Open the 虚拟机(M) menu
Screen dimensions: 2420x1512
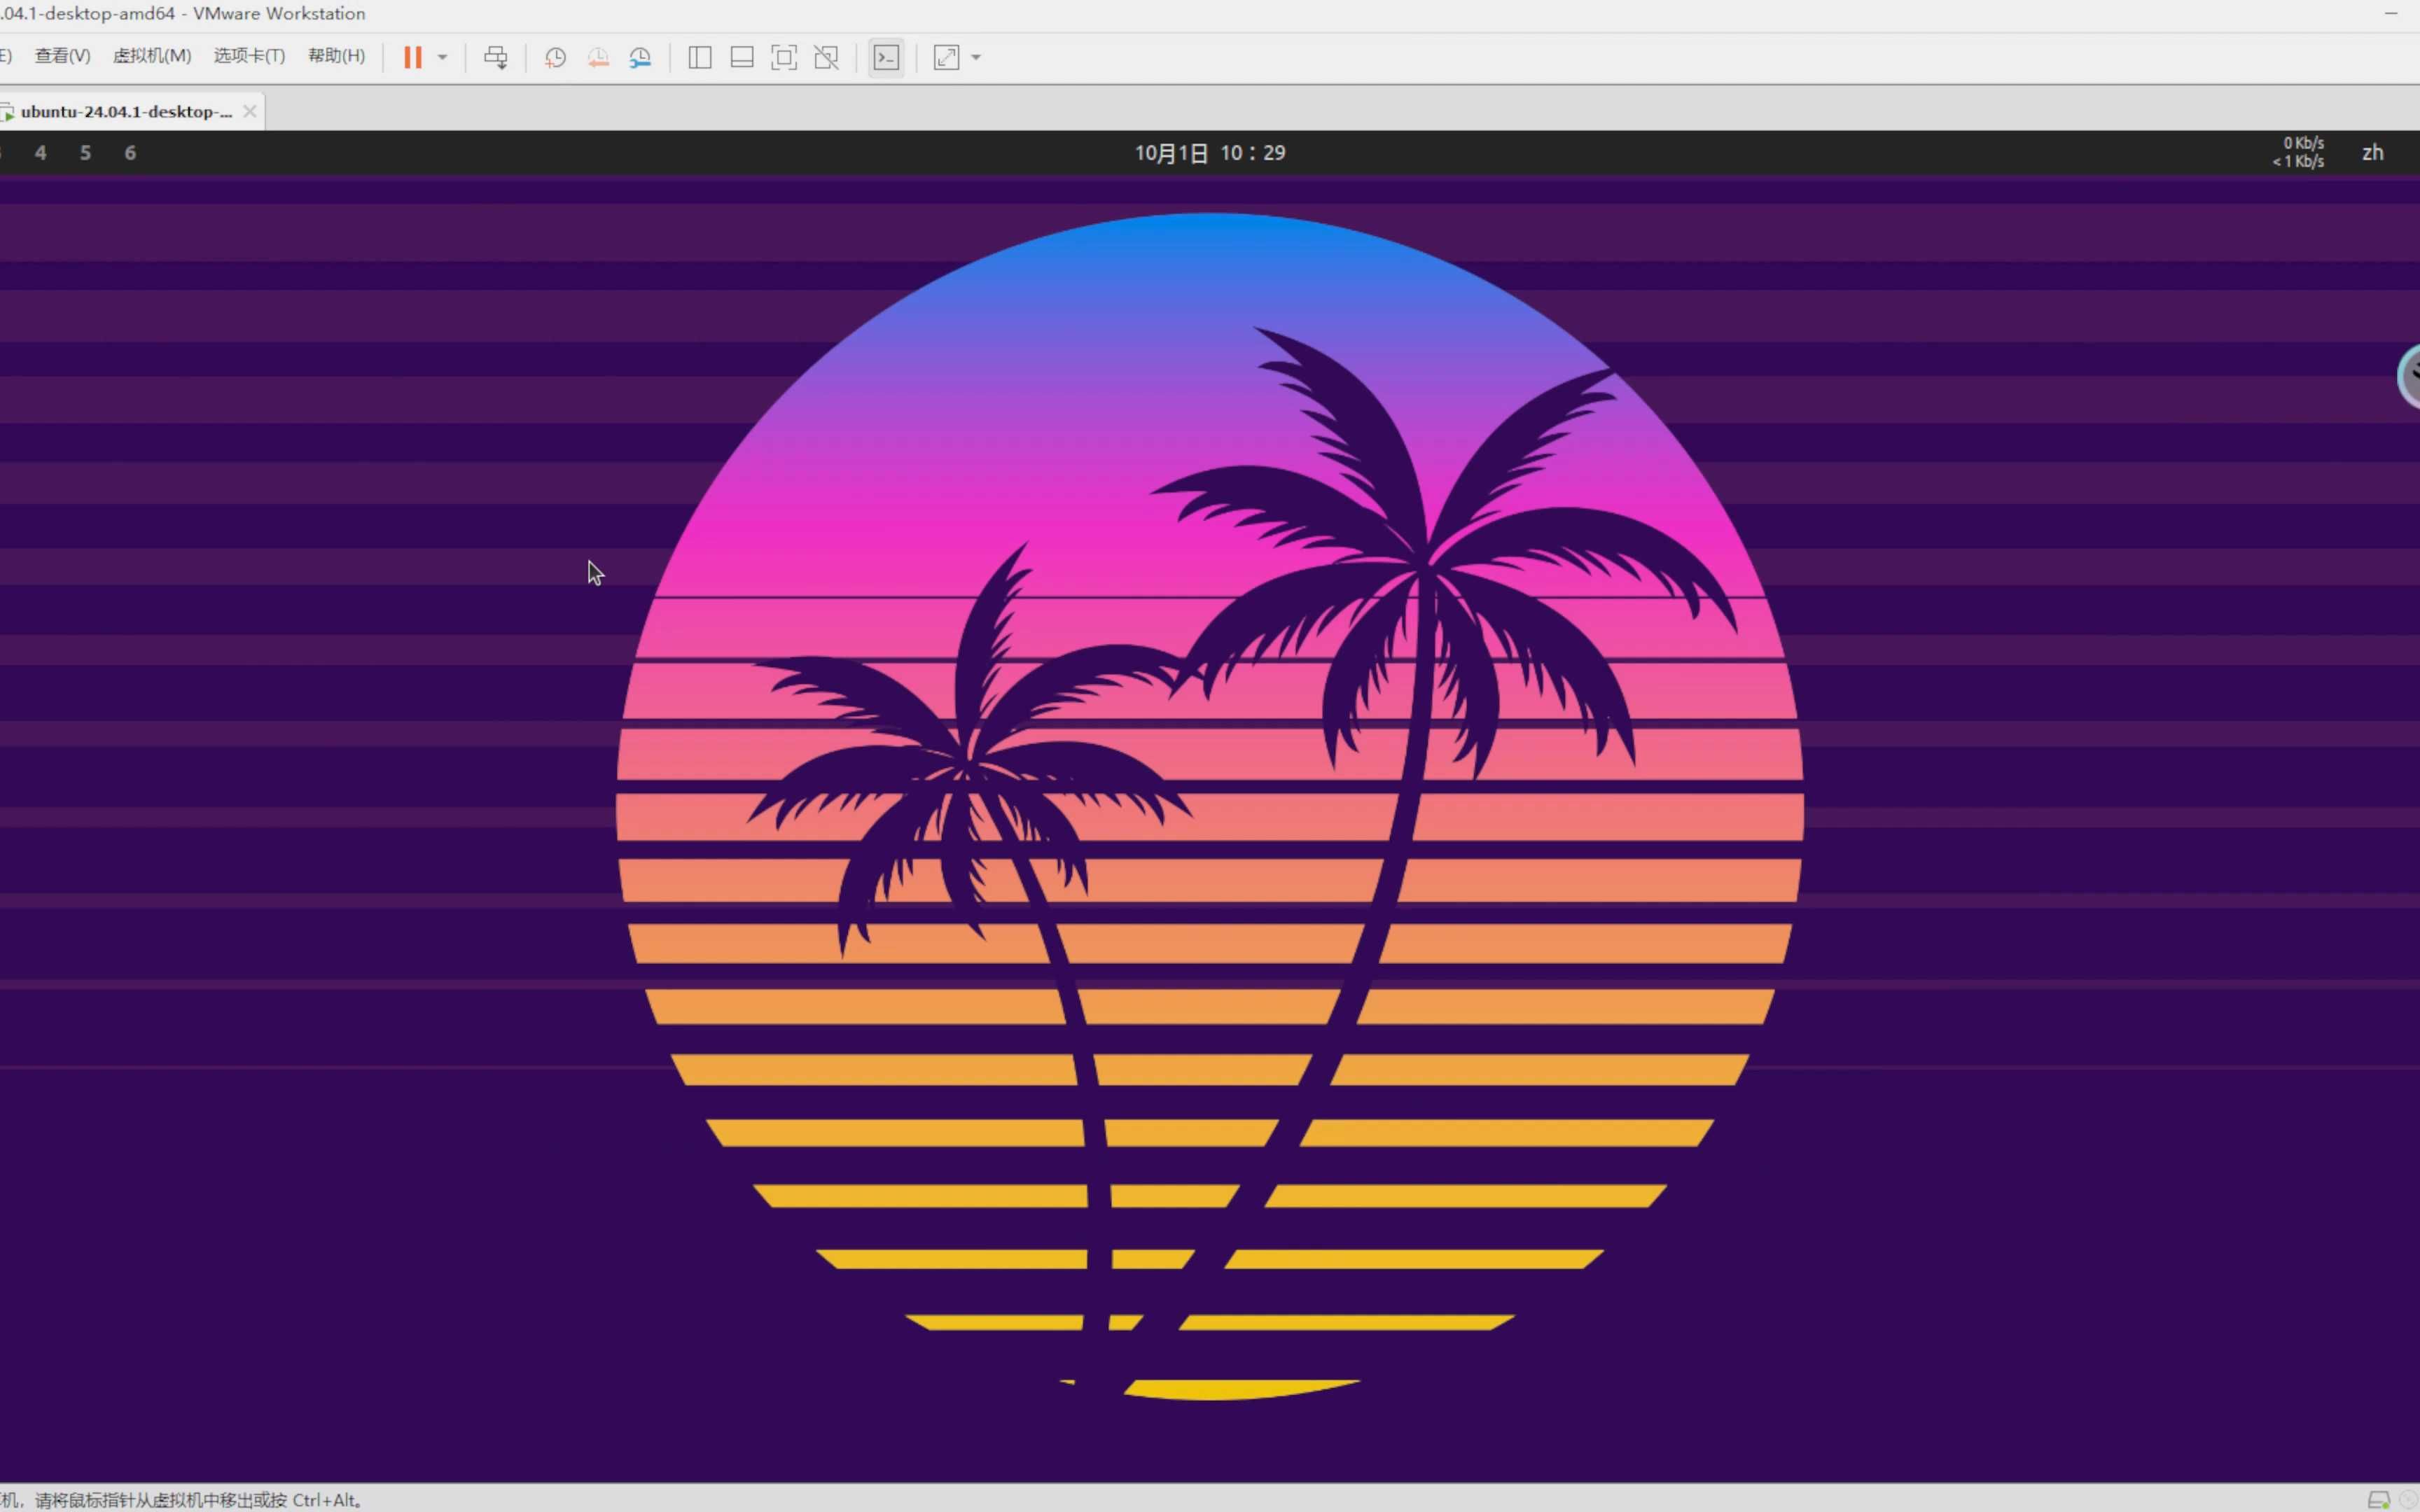(152, 56)
